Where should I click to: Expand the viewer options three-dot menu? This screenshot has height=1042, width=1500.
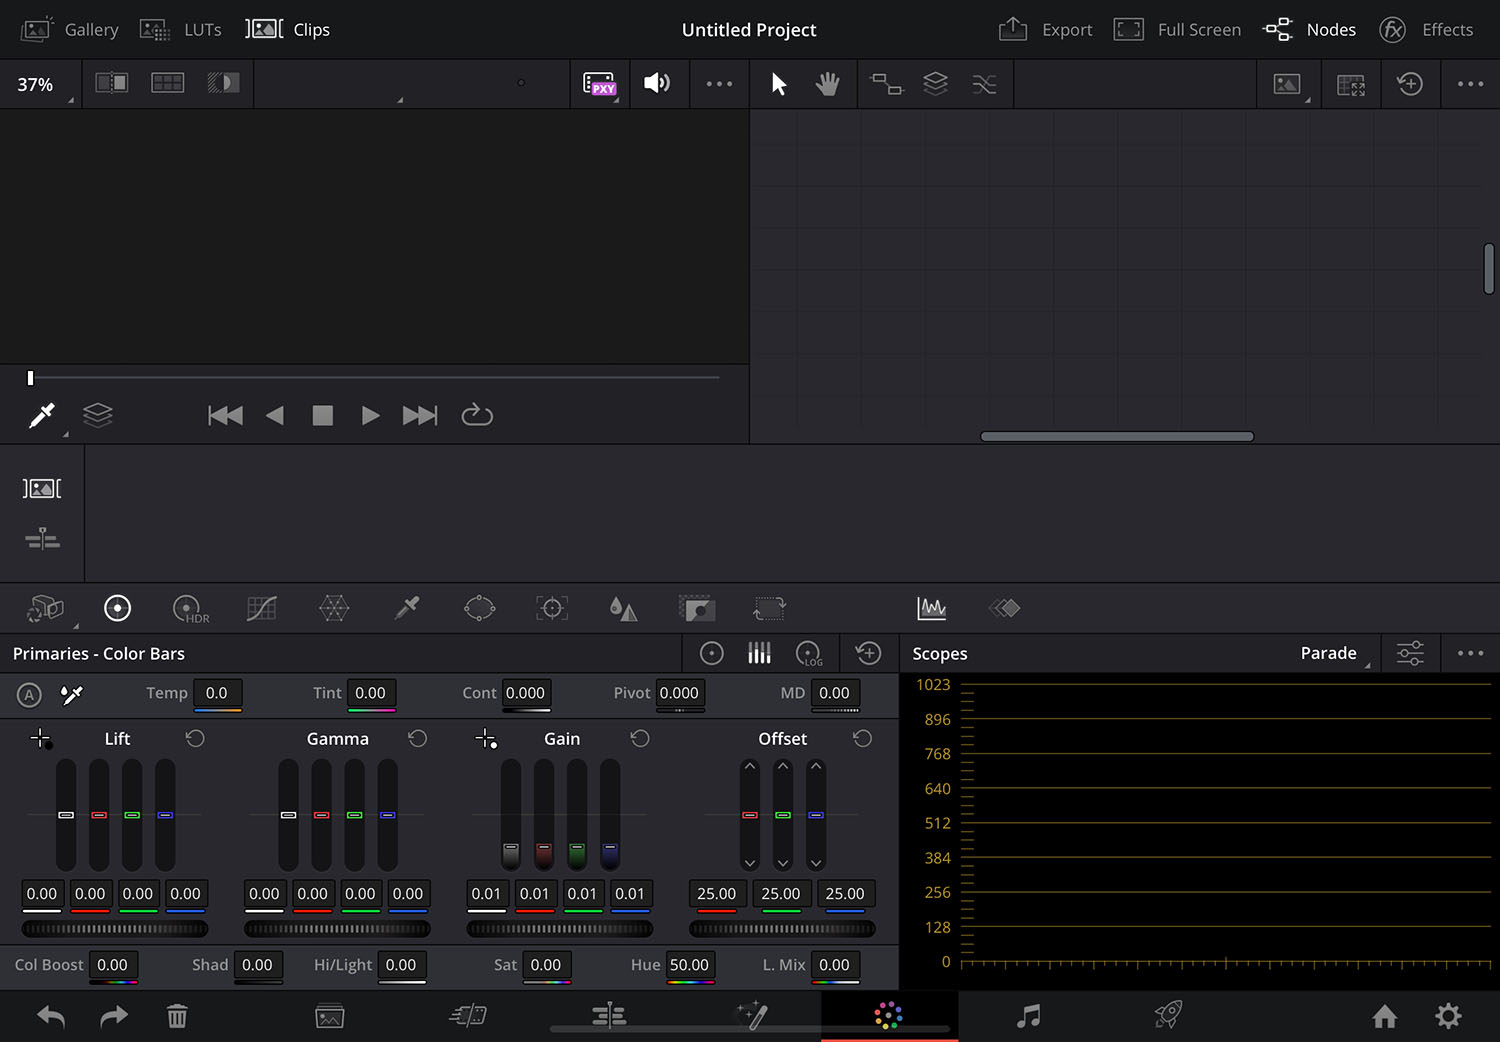tap(719, 84)
